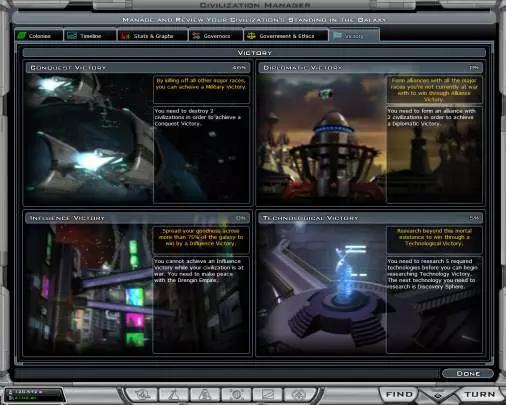Click the 'You need to destroy 2 civilizations' text
This screenshot has width=506, height=405.
[x=198, y=117]
